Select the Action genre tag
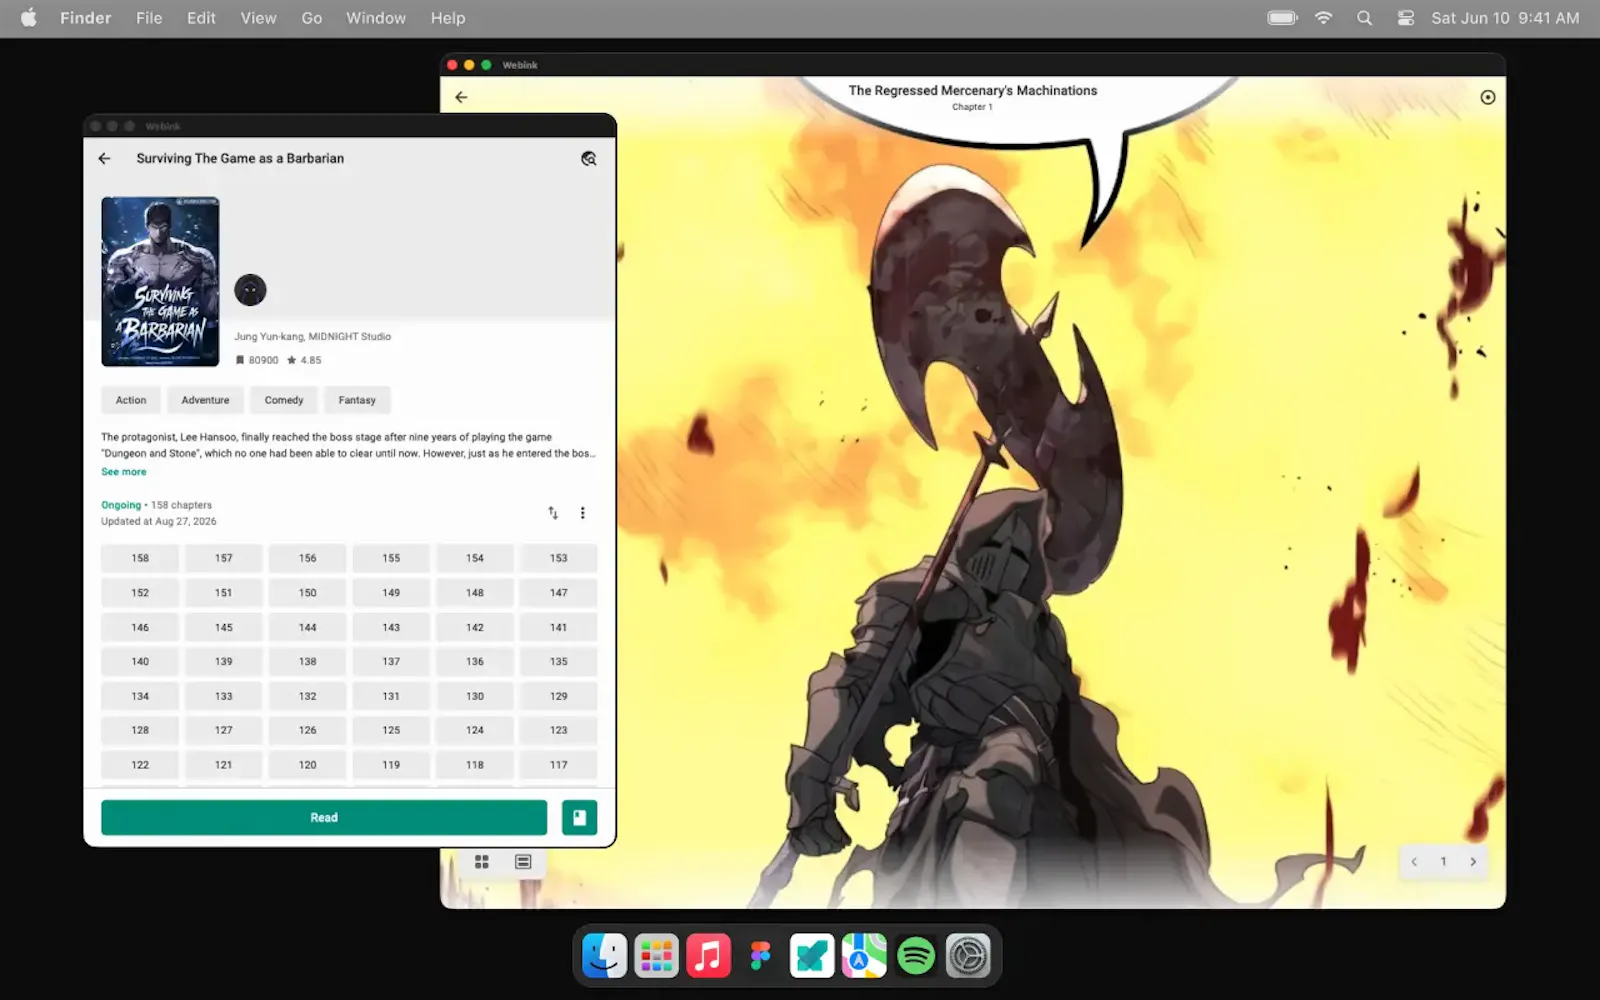1600x1000 pixels. (x=131, y=400)
